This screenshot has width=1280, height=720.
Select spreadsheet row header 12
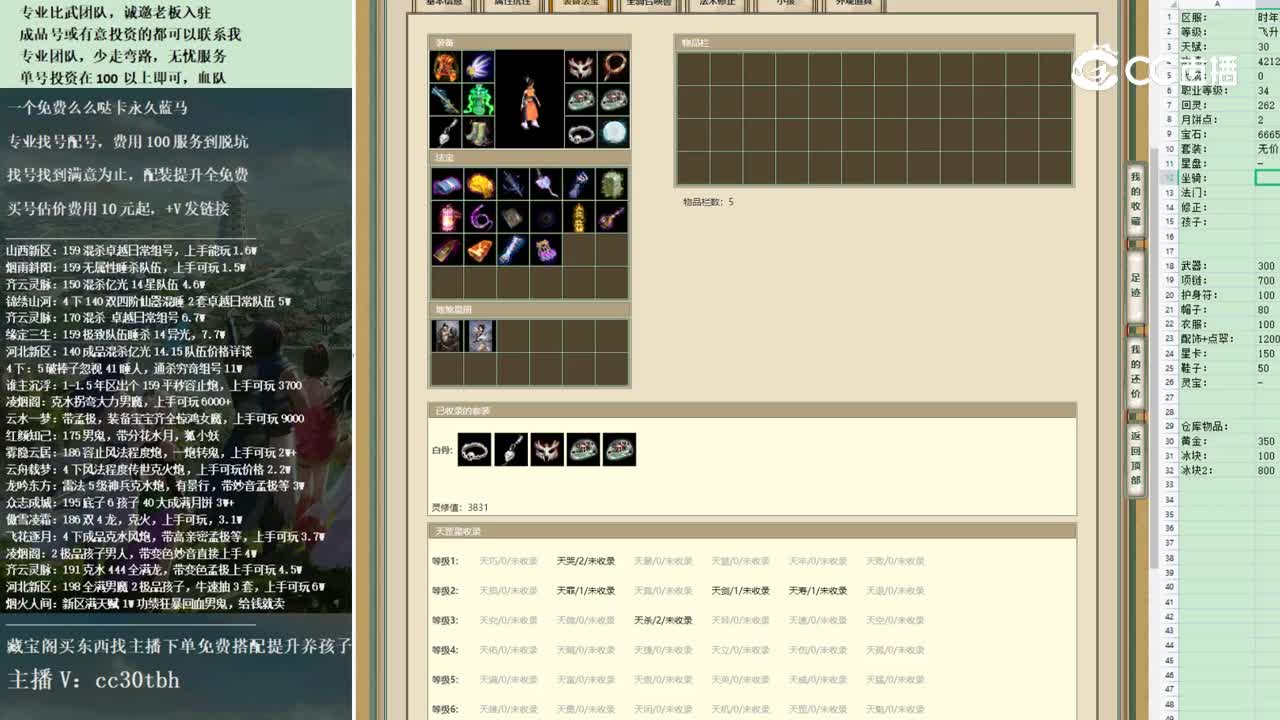(x=1170, y=178)
